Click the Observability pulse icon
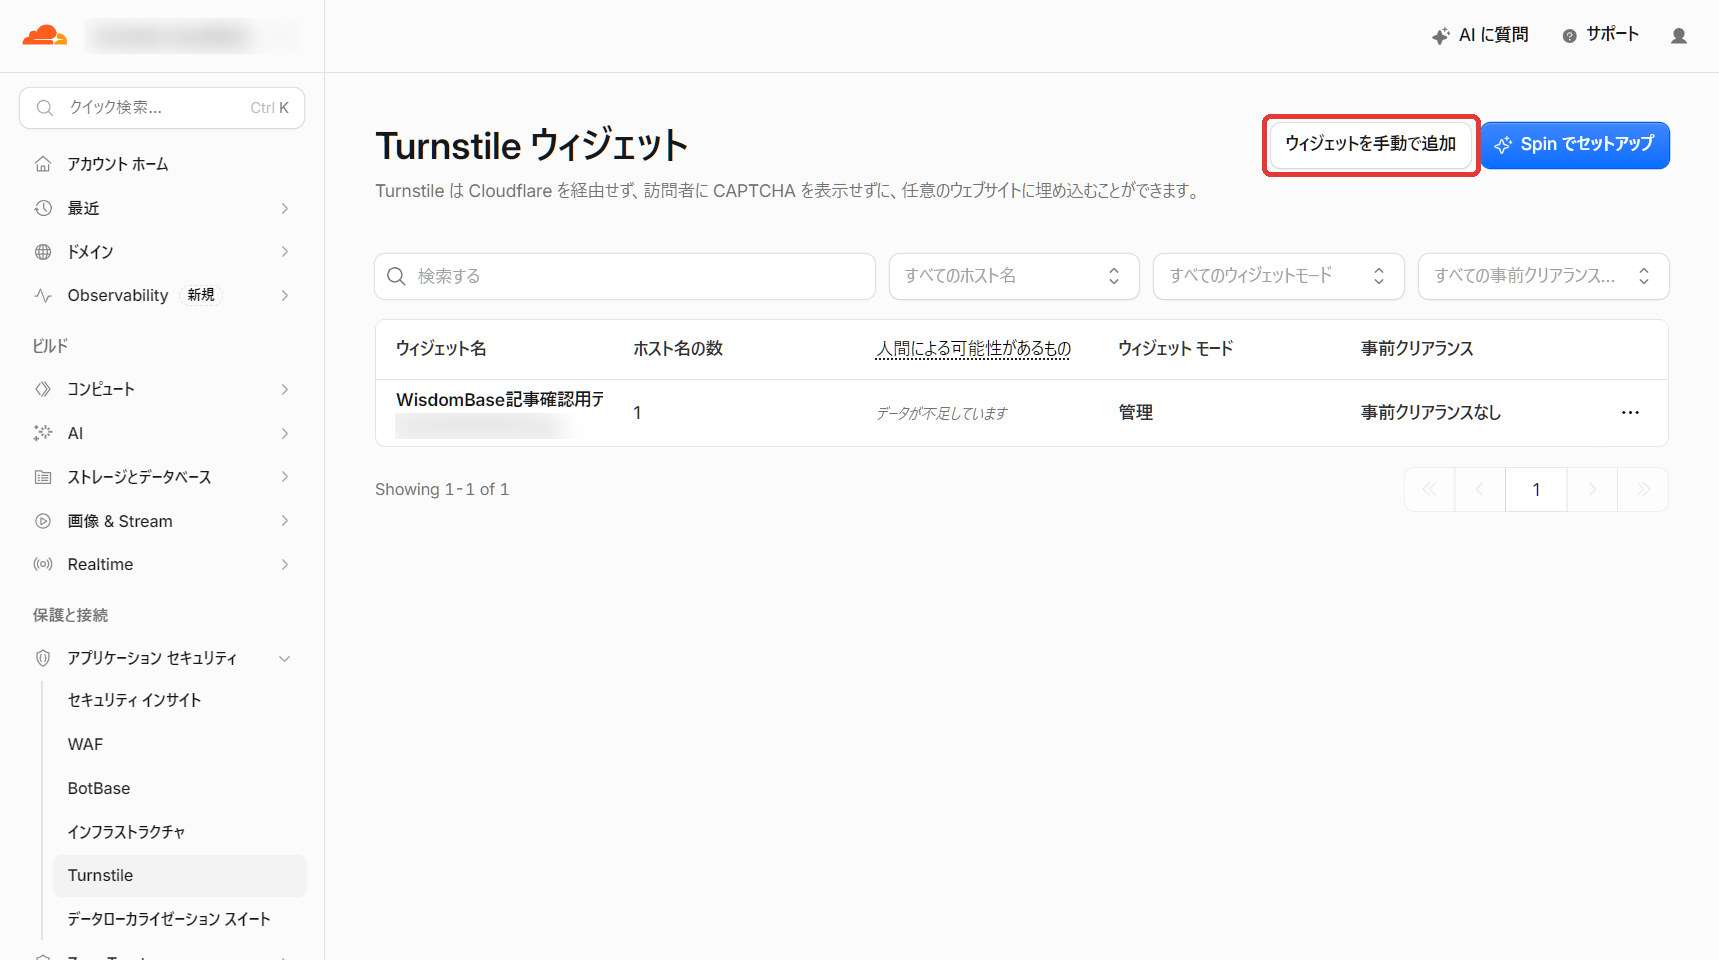The height and width of the screenshot is (960, 1719). click(x=43, y=295)
